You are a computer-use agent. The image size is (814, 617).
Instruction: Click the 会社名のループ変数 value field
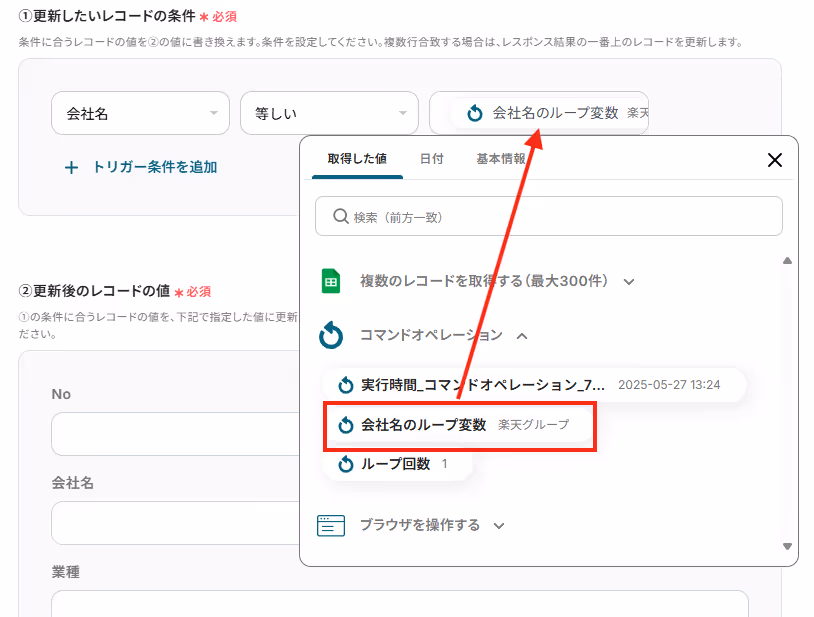click(x=539, y=113)
